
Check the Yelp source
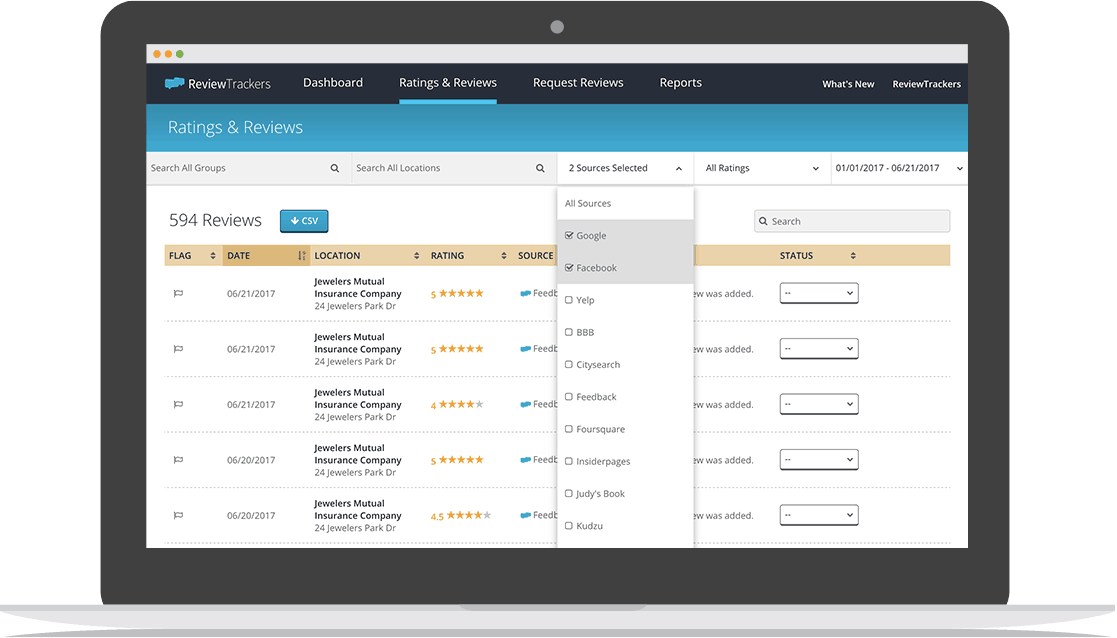(569, 300)
